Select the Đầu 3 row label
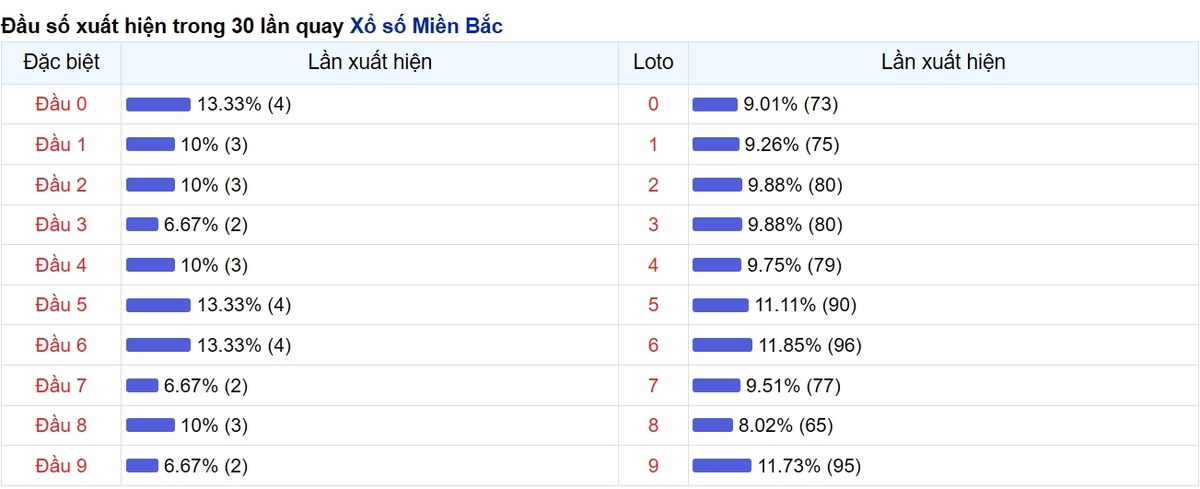Viewport: 1200px width, 489px height. click(x=61, y=225)
